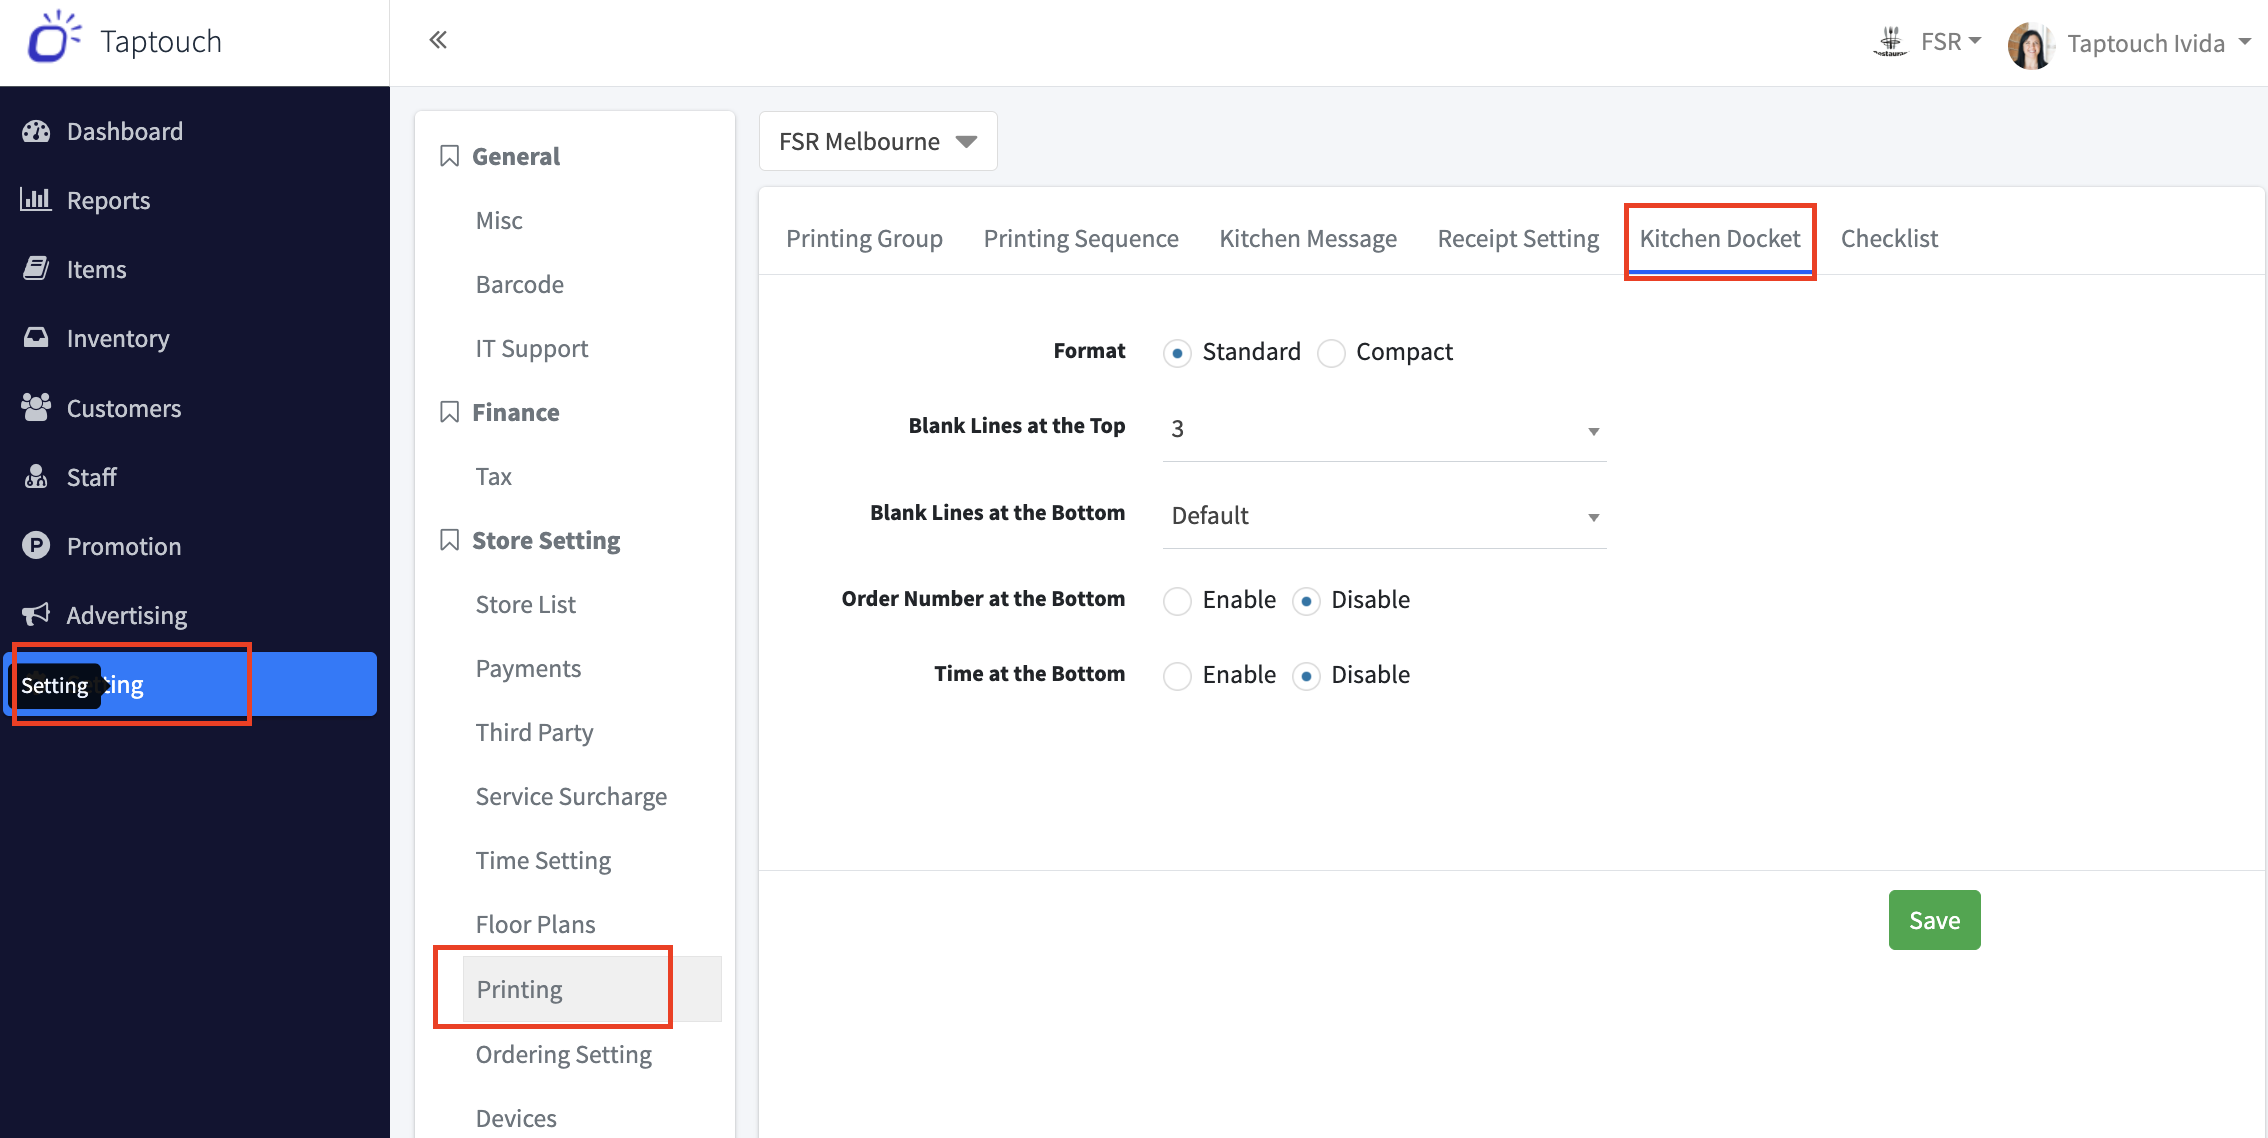Click the Customers group icon

[36, 407]
